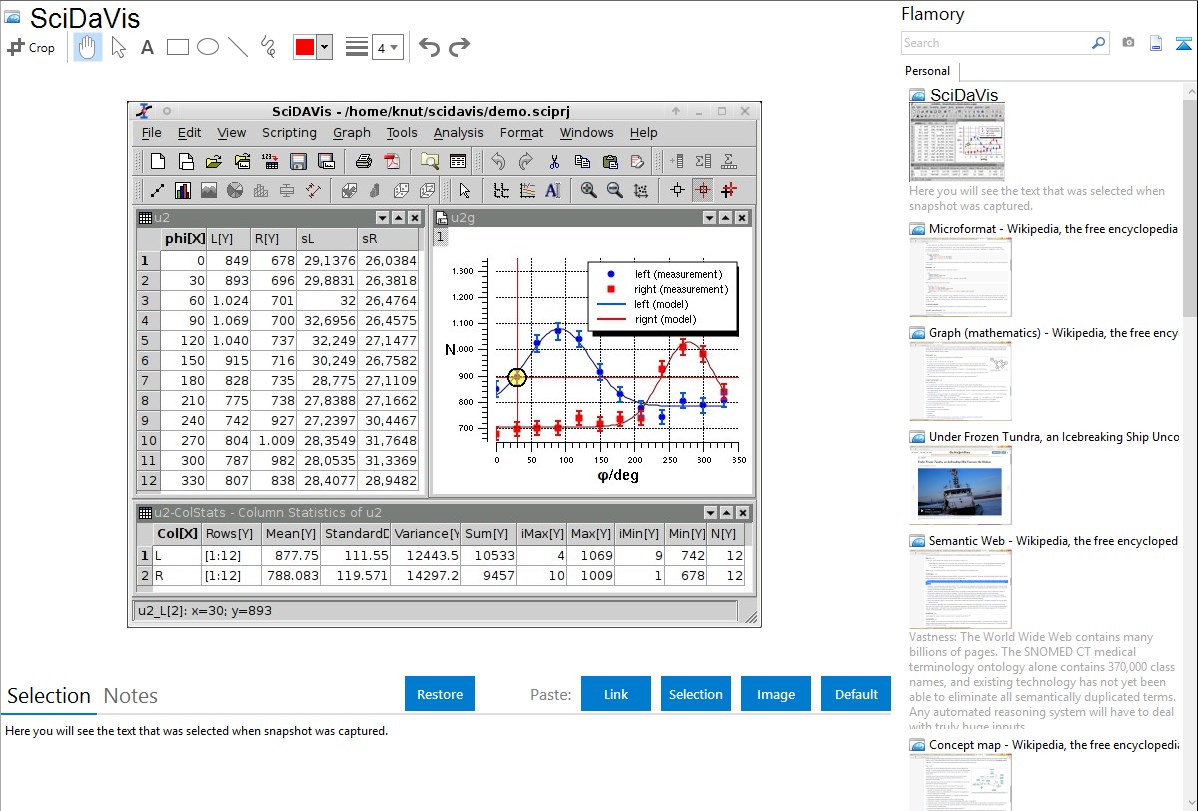Open the Personal tab
The image size is (1198, 811).
click(x=928, y=71)
